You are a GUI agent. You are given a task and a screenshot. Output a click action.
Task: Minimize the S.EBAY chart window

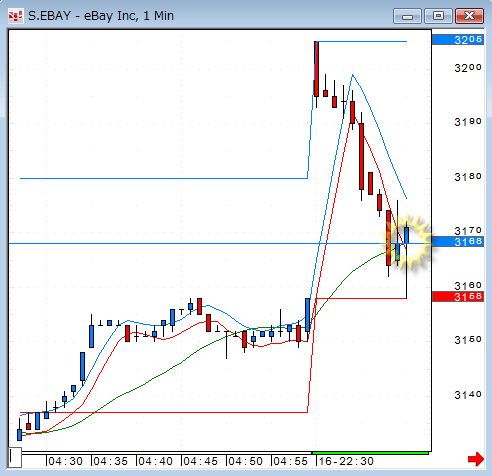click(x=407, y=16)
